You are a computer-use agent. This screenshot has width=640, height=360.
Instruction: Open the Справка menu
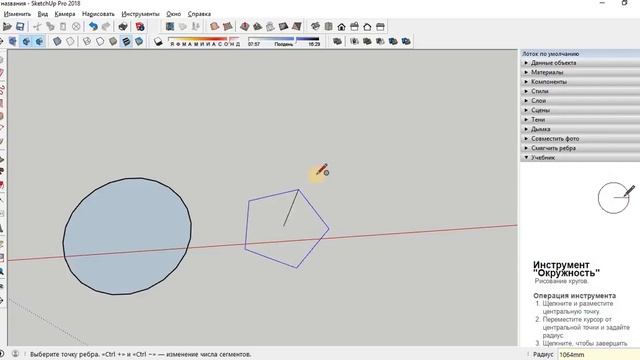pos(199,14)
